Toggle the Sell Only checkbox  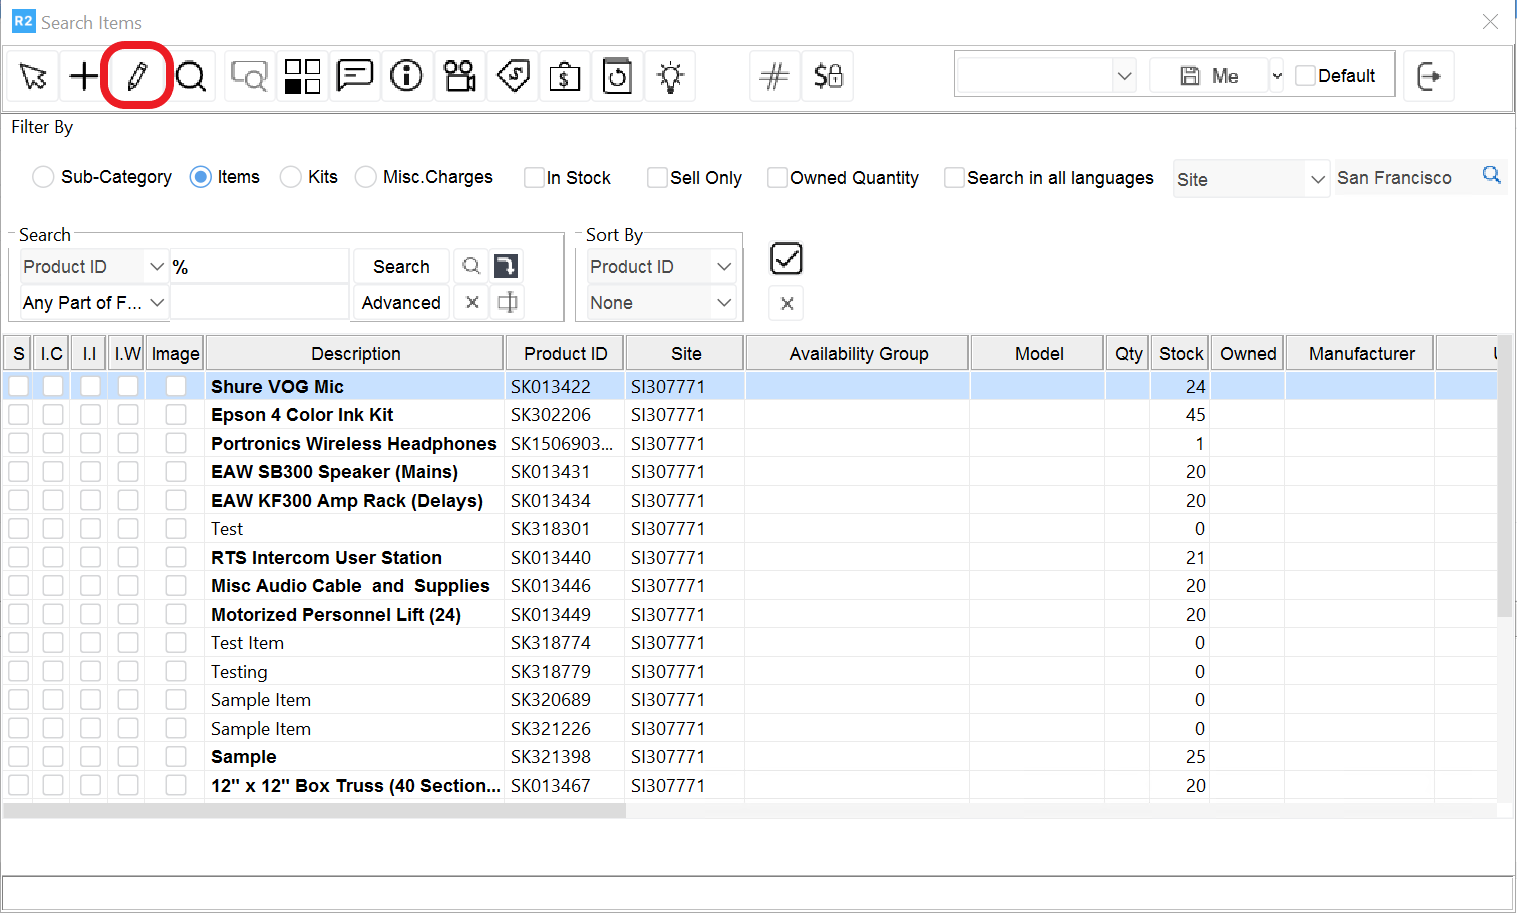tap(657, 178)
